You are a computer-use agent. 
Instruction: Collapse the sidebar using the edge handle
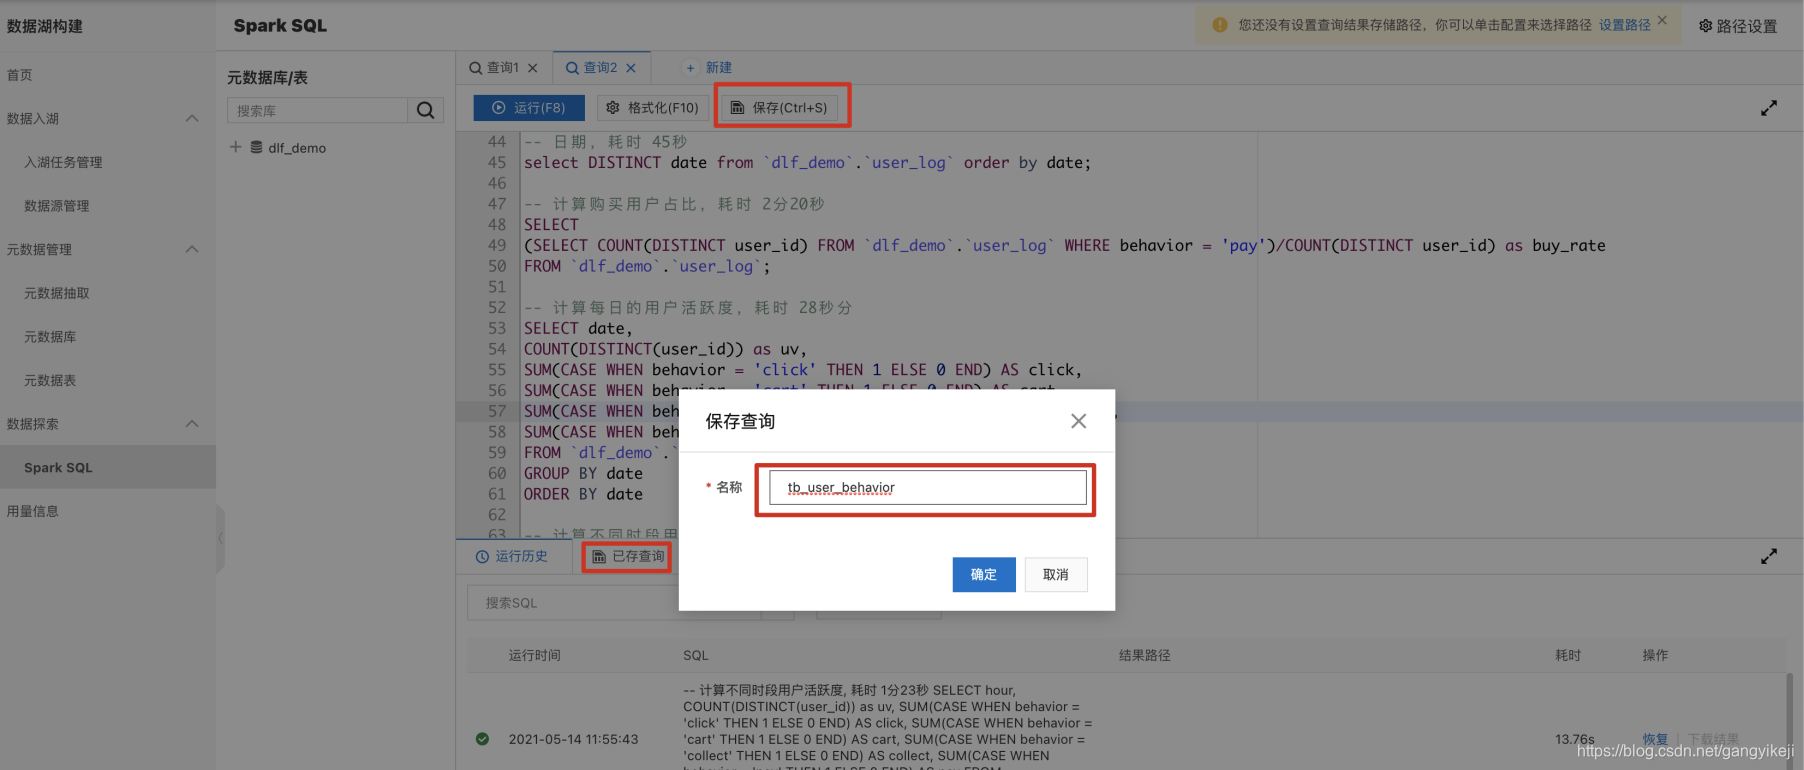click(220, 538)
